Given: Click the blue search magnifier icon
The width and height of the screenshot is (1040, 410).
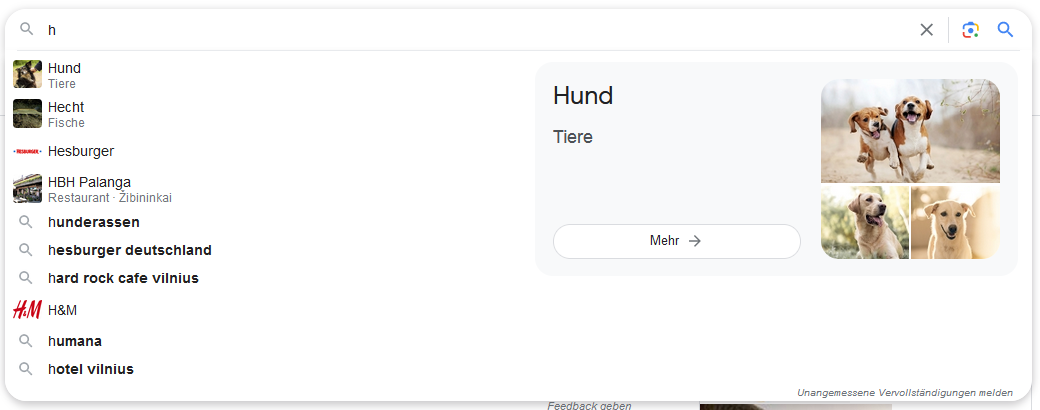Looking at the screenshot, I should pos(1006,30).
